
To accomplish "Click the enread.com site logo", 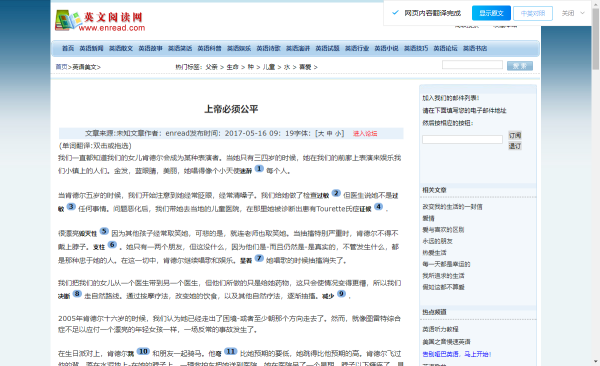I will pyautogui.click(x=100, y=21).
